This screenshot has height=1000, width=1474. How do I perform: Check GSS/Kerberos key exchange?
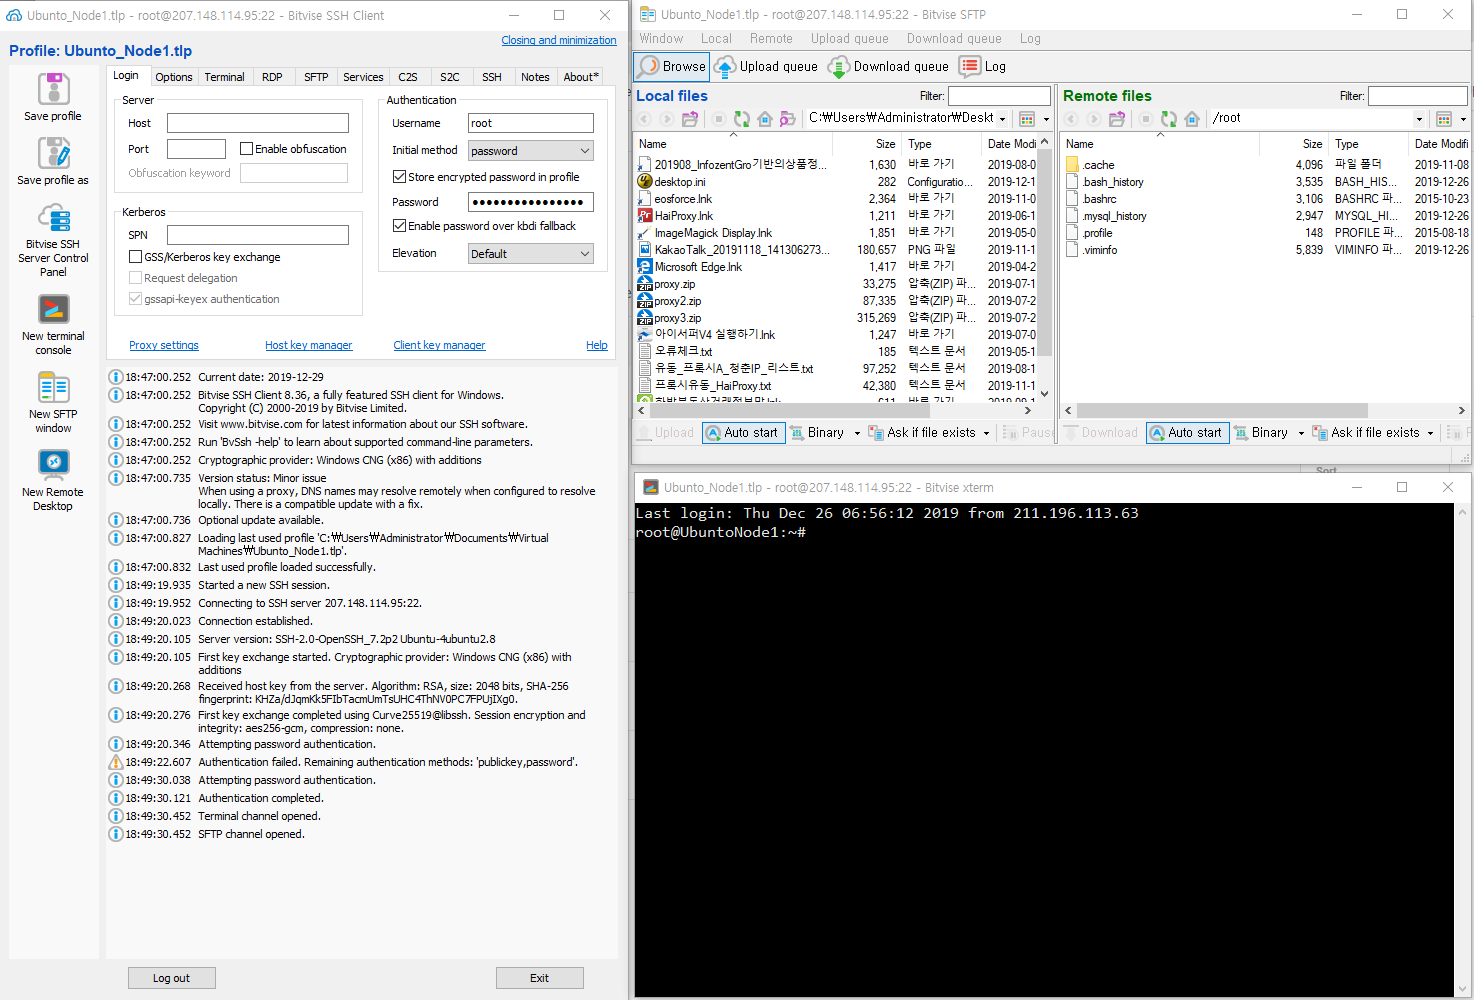(x=135, y=257)
